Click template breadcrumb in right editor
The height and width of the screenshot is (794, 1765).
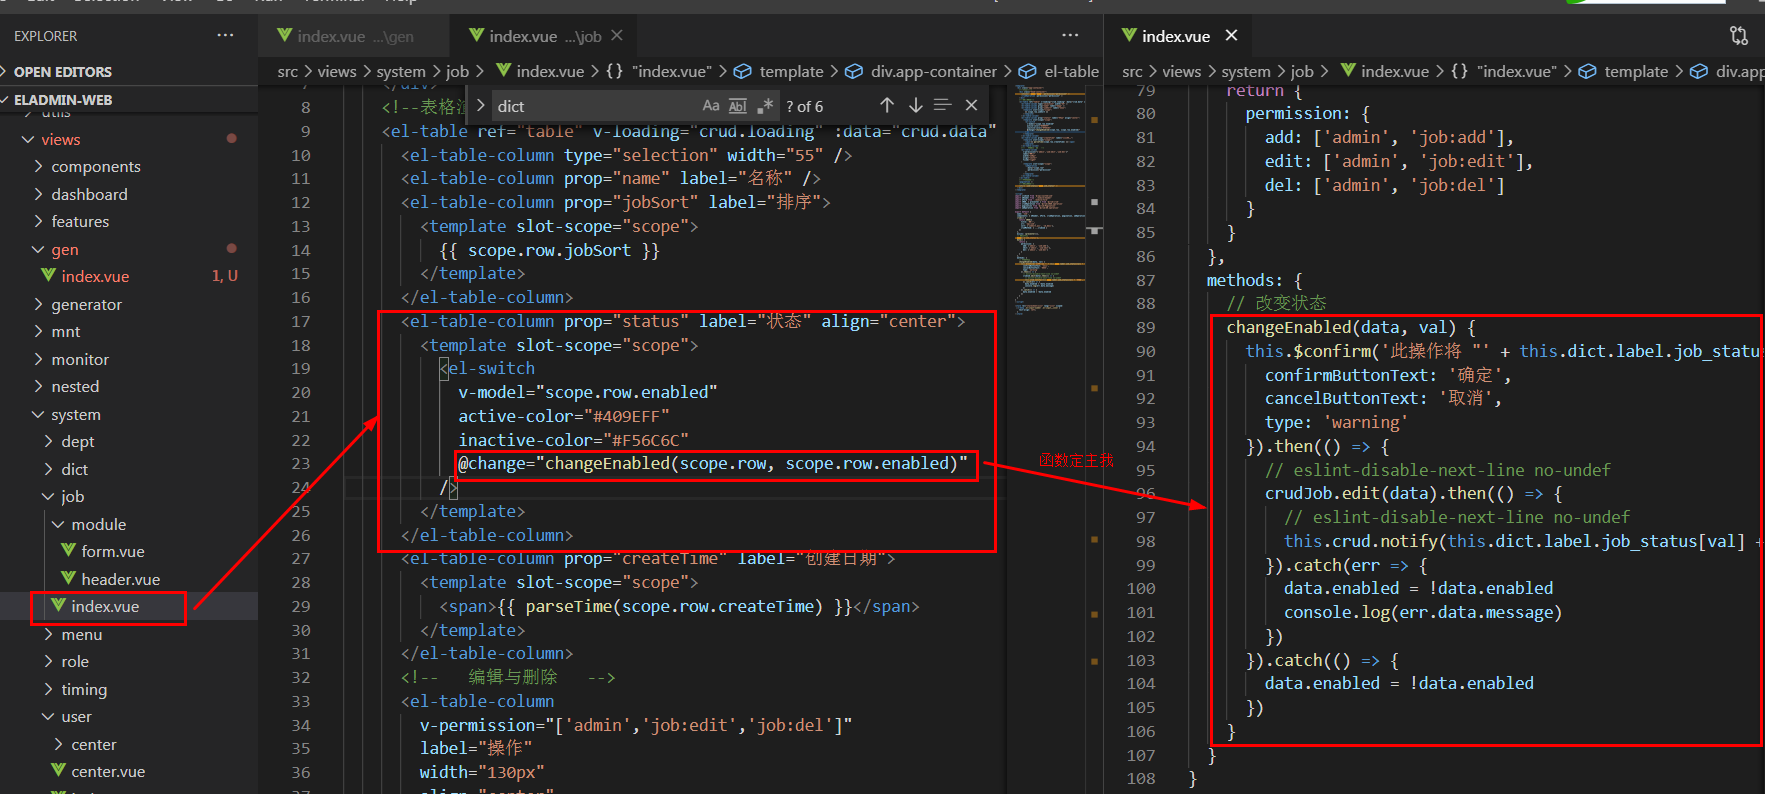click(x=1624, y=71)
